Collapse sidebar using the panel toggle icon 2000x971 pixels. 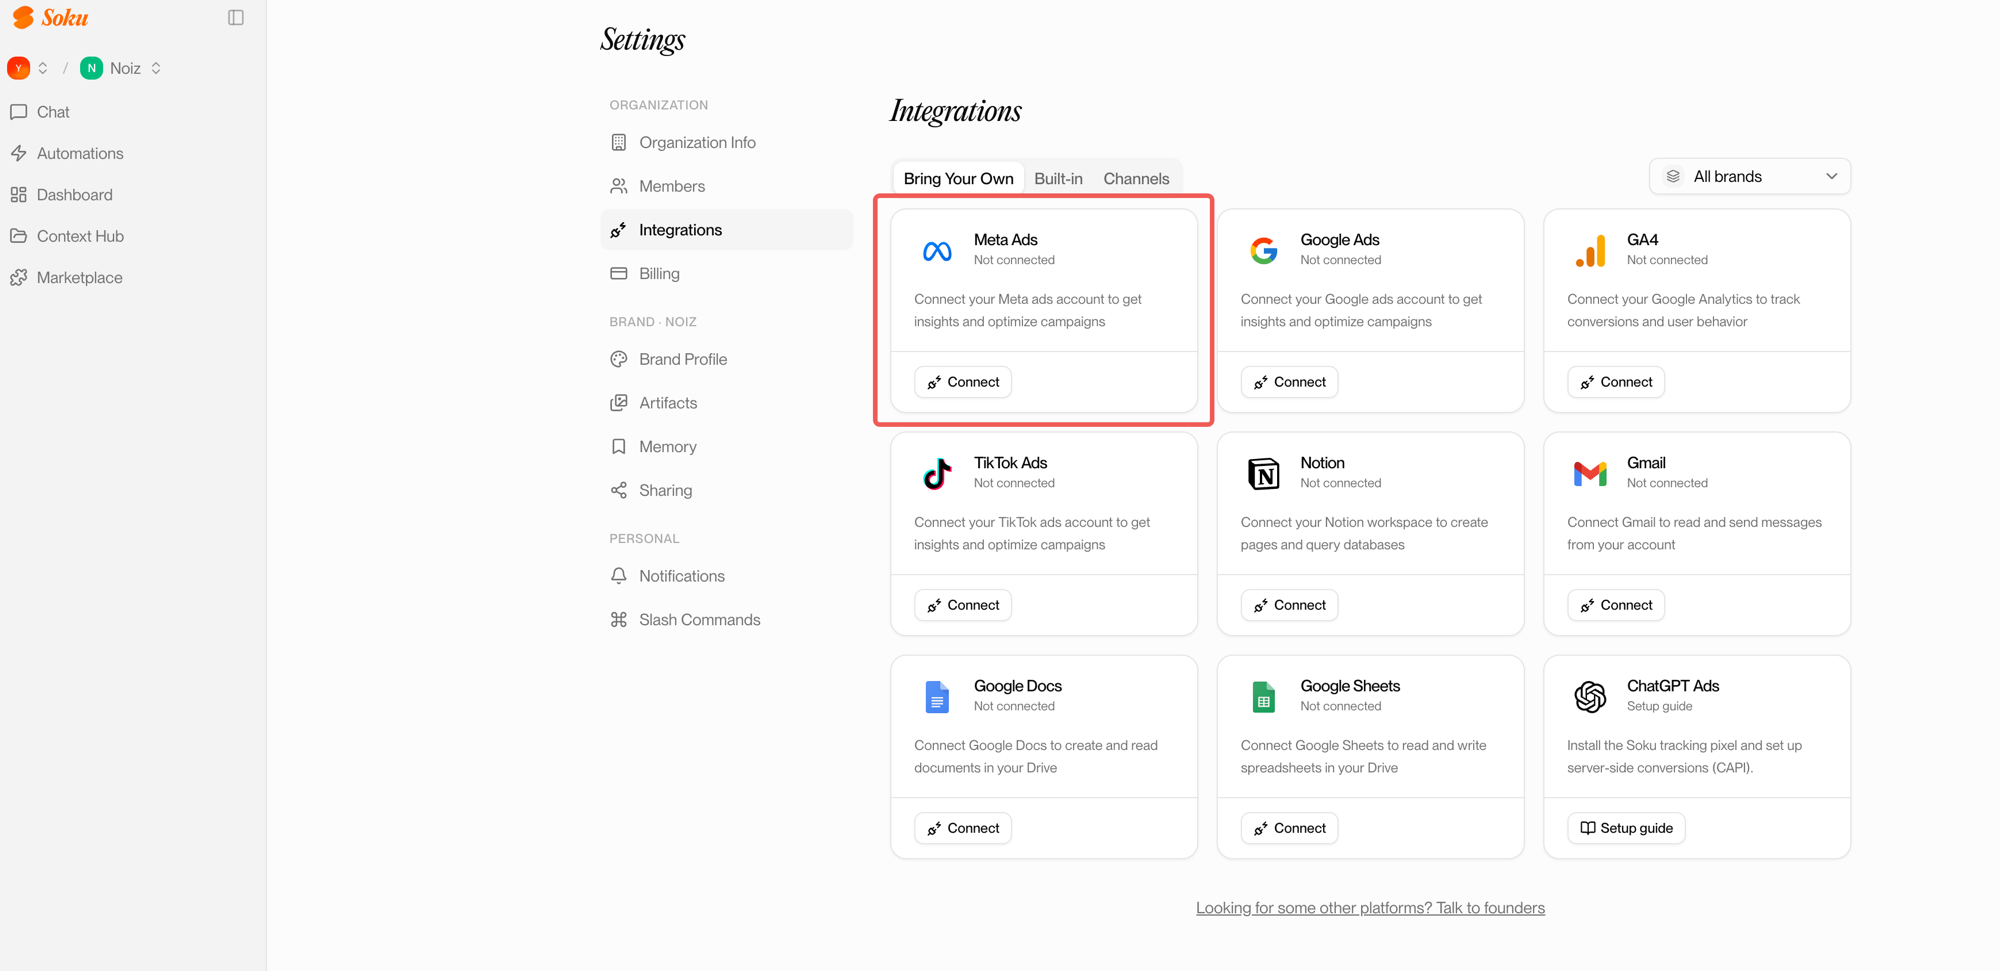click(x=236, y=17)
